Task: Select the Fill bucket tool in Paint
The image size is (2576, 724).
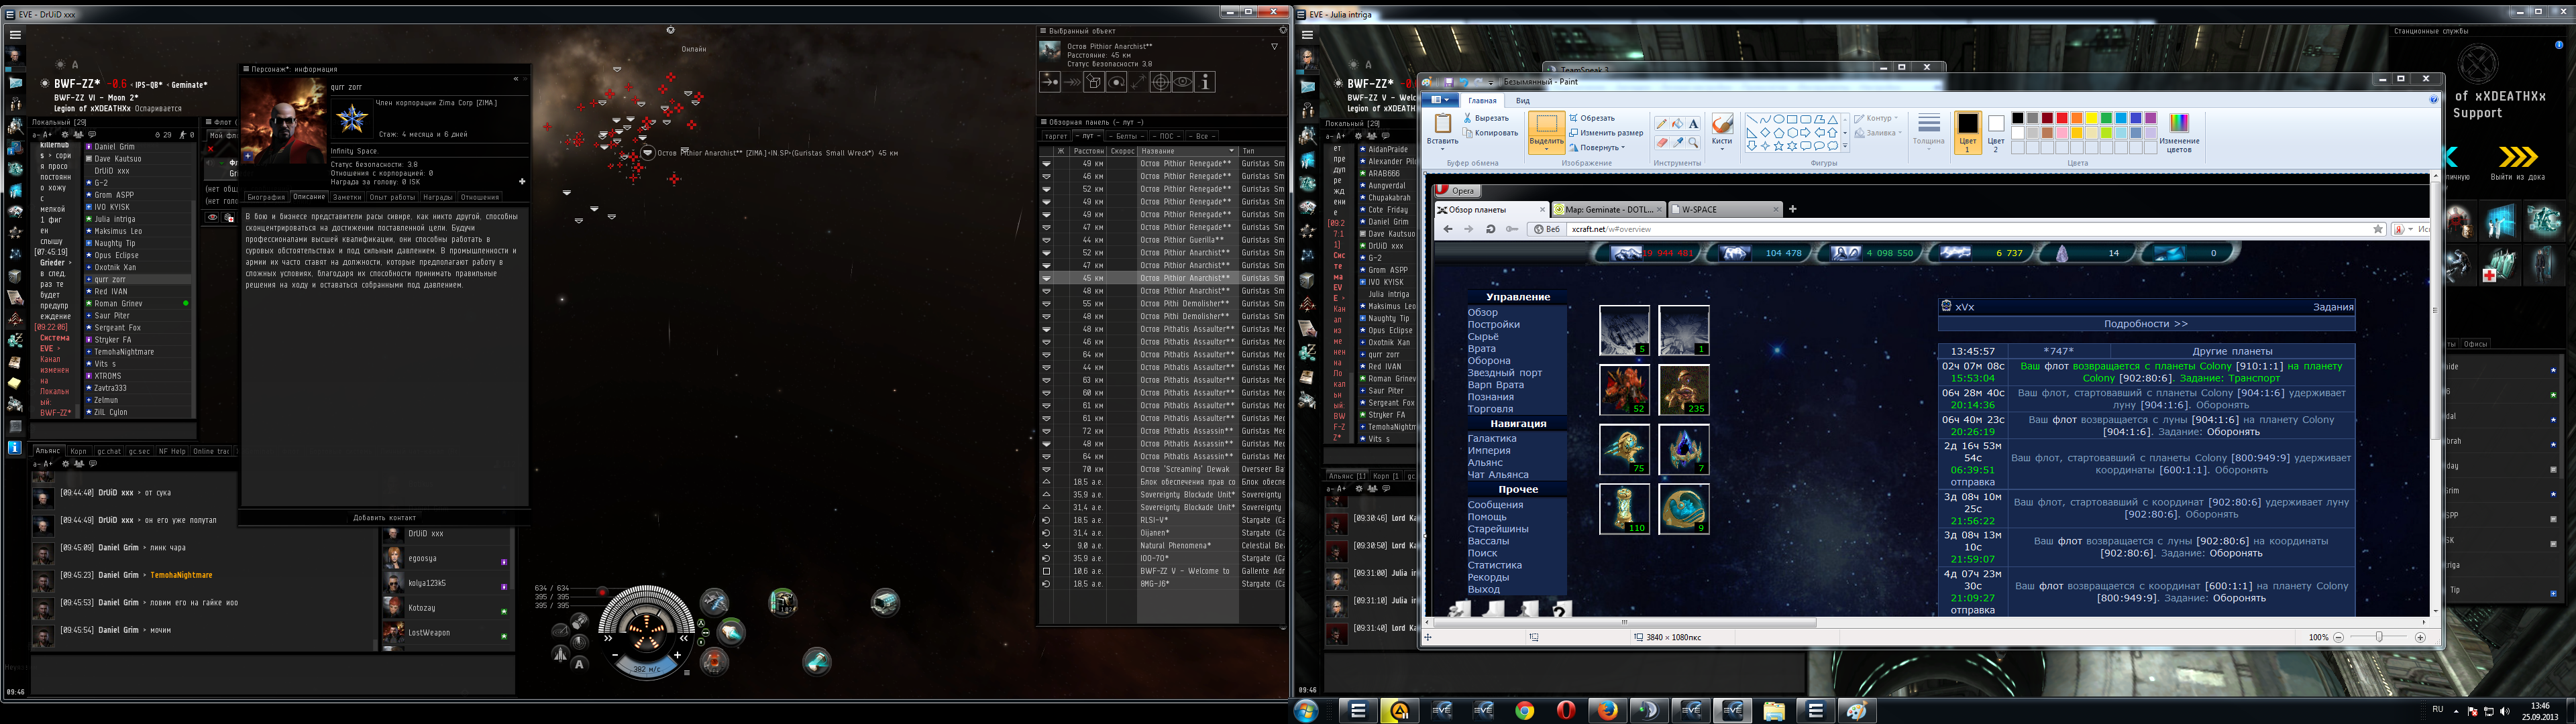Action: click(x=1677, y=124)
